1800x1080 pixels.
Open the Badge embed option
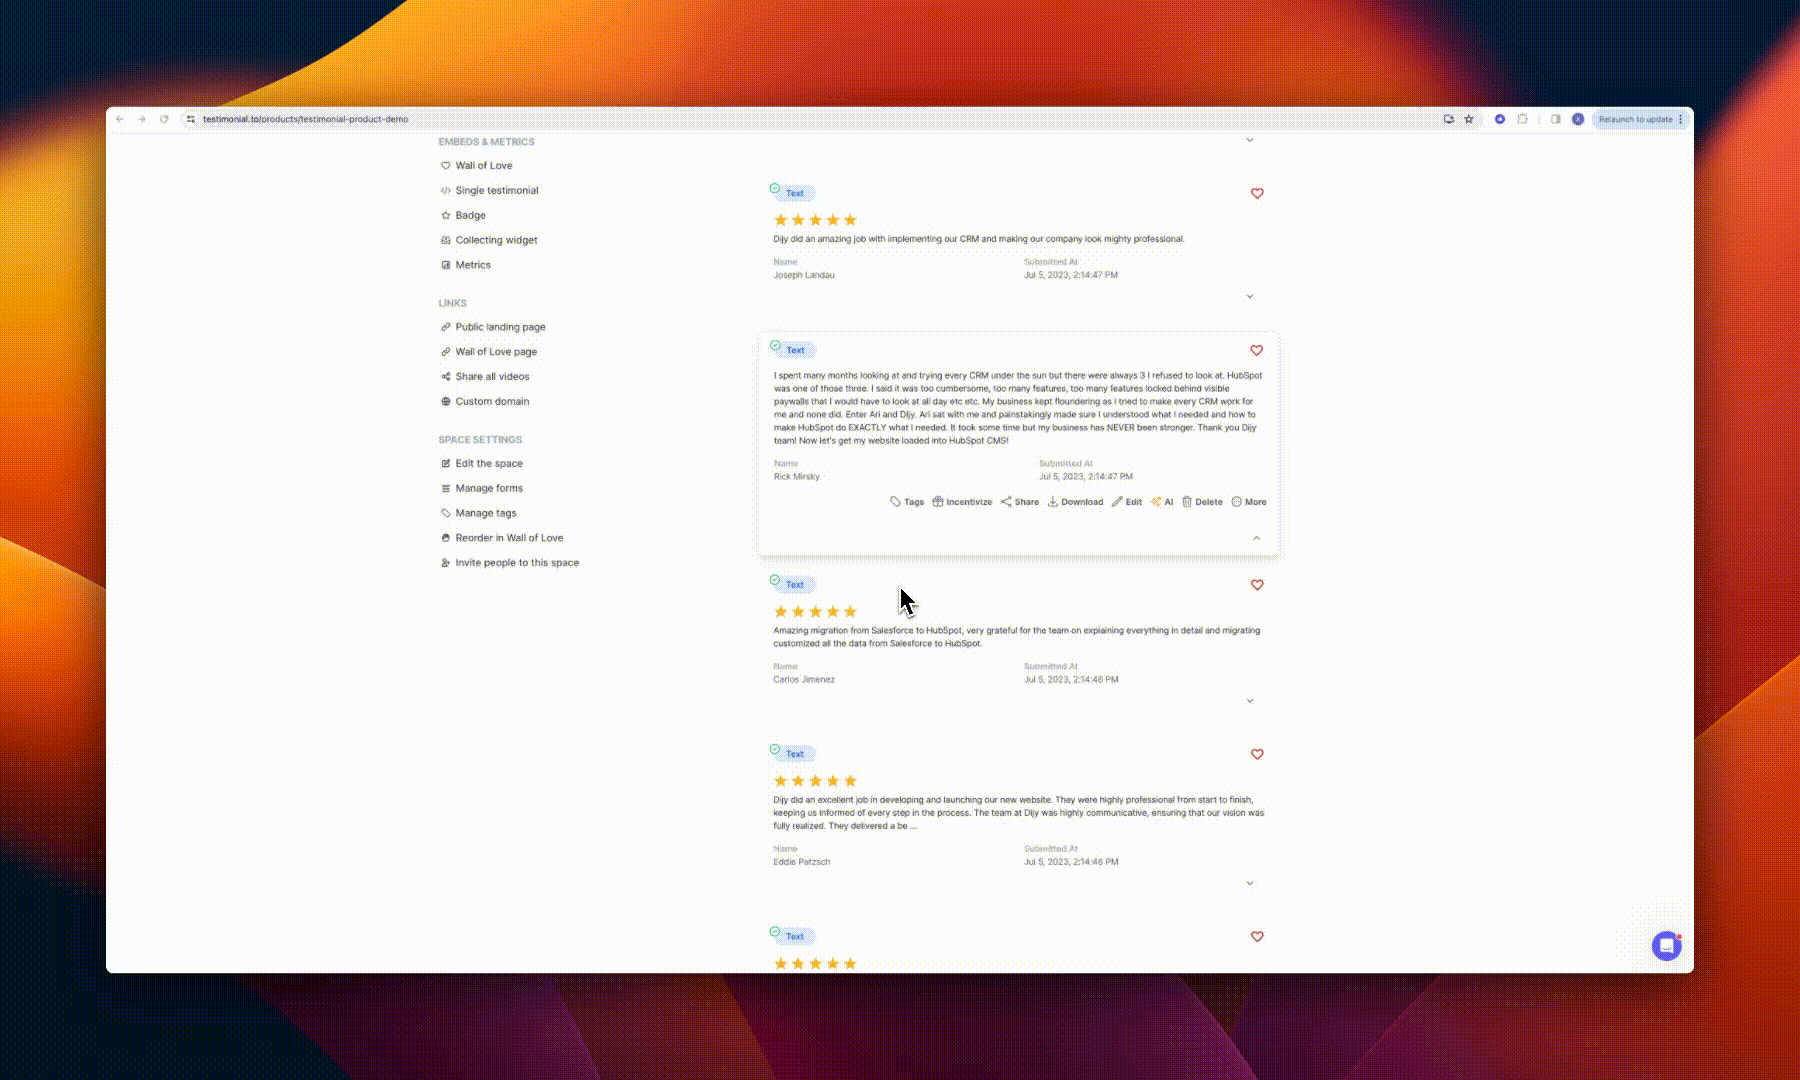tap(463, 216)
